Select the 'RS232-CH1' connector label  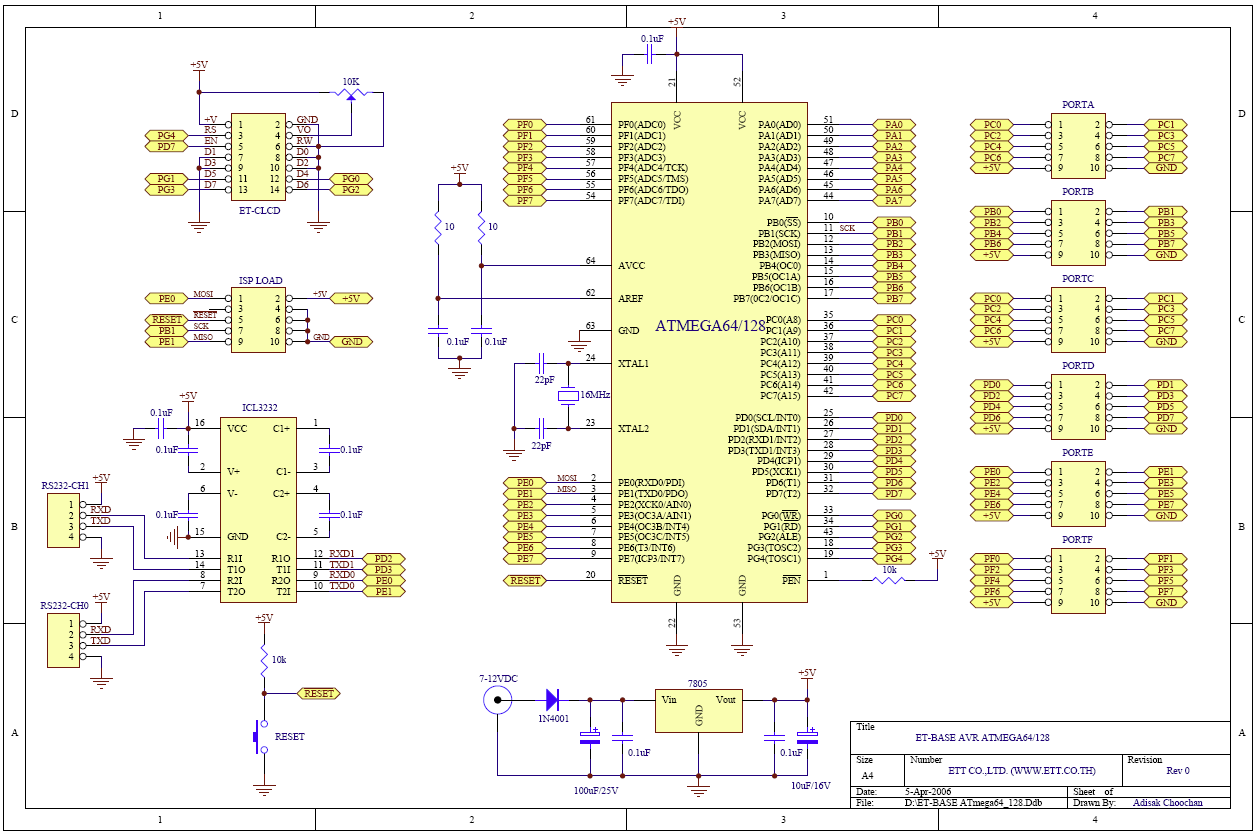pos(65,485)
